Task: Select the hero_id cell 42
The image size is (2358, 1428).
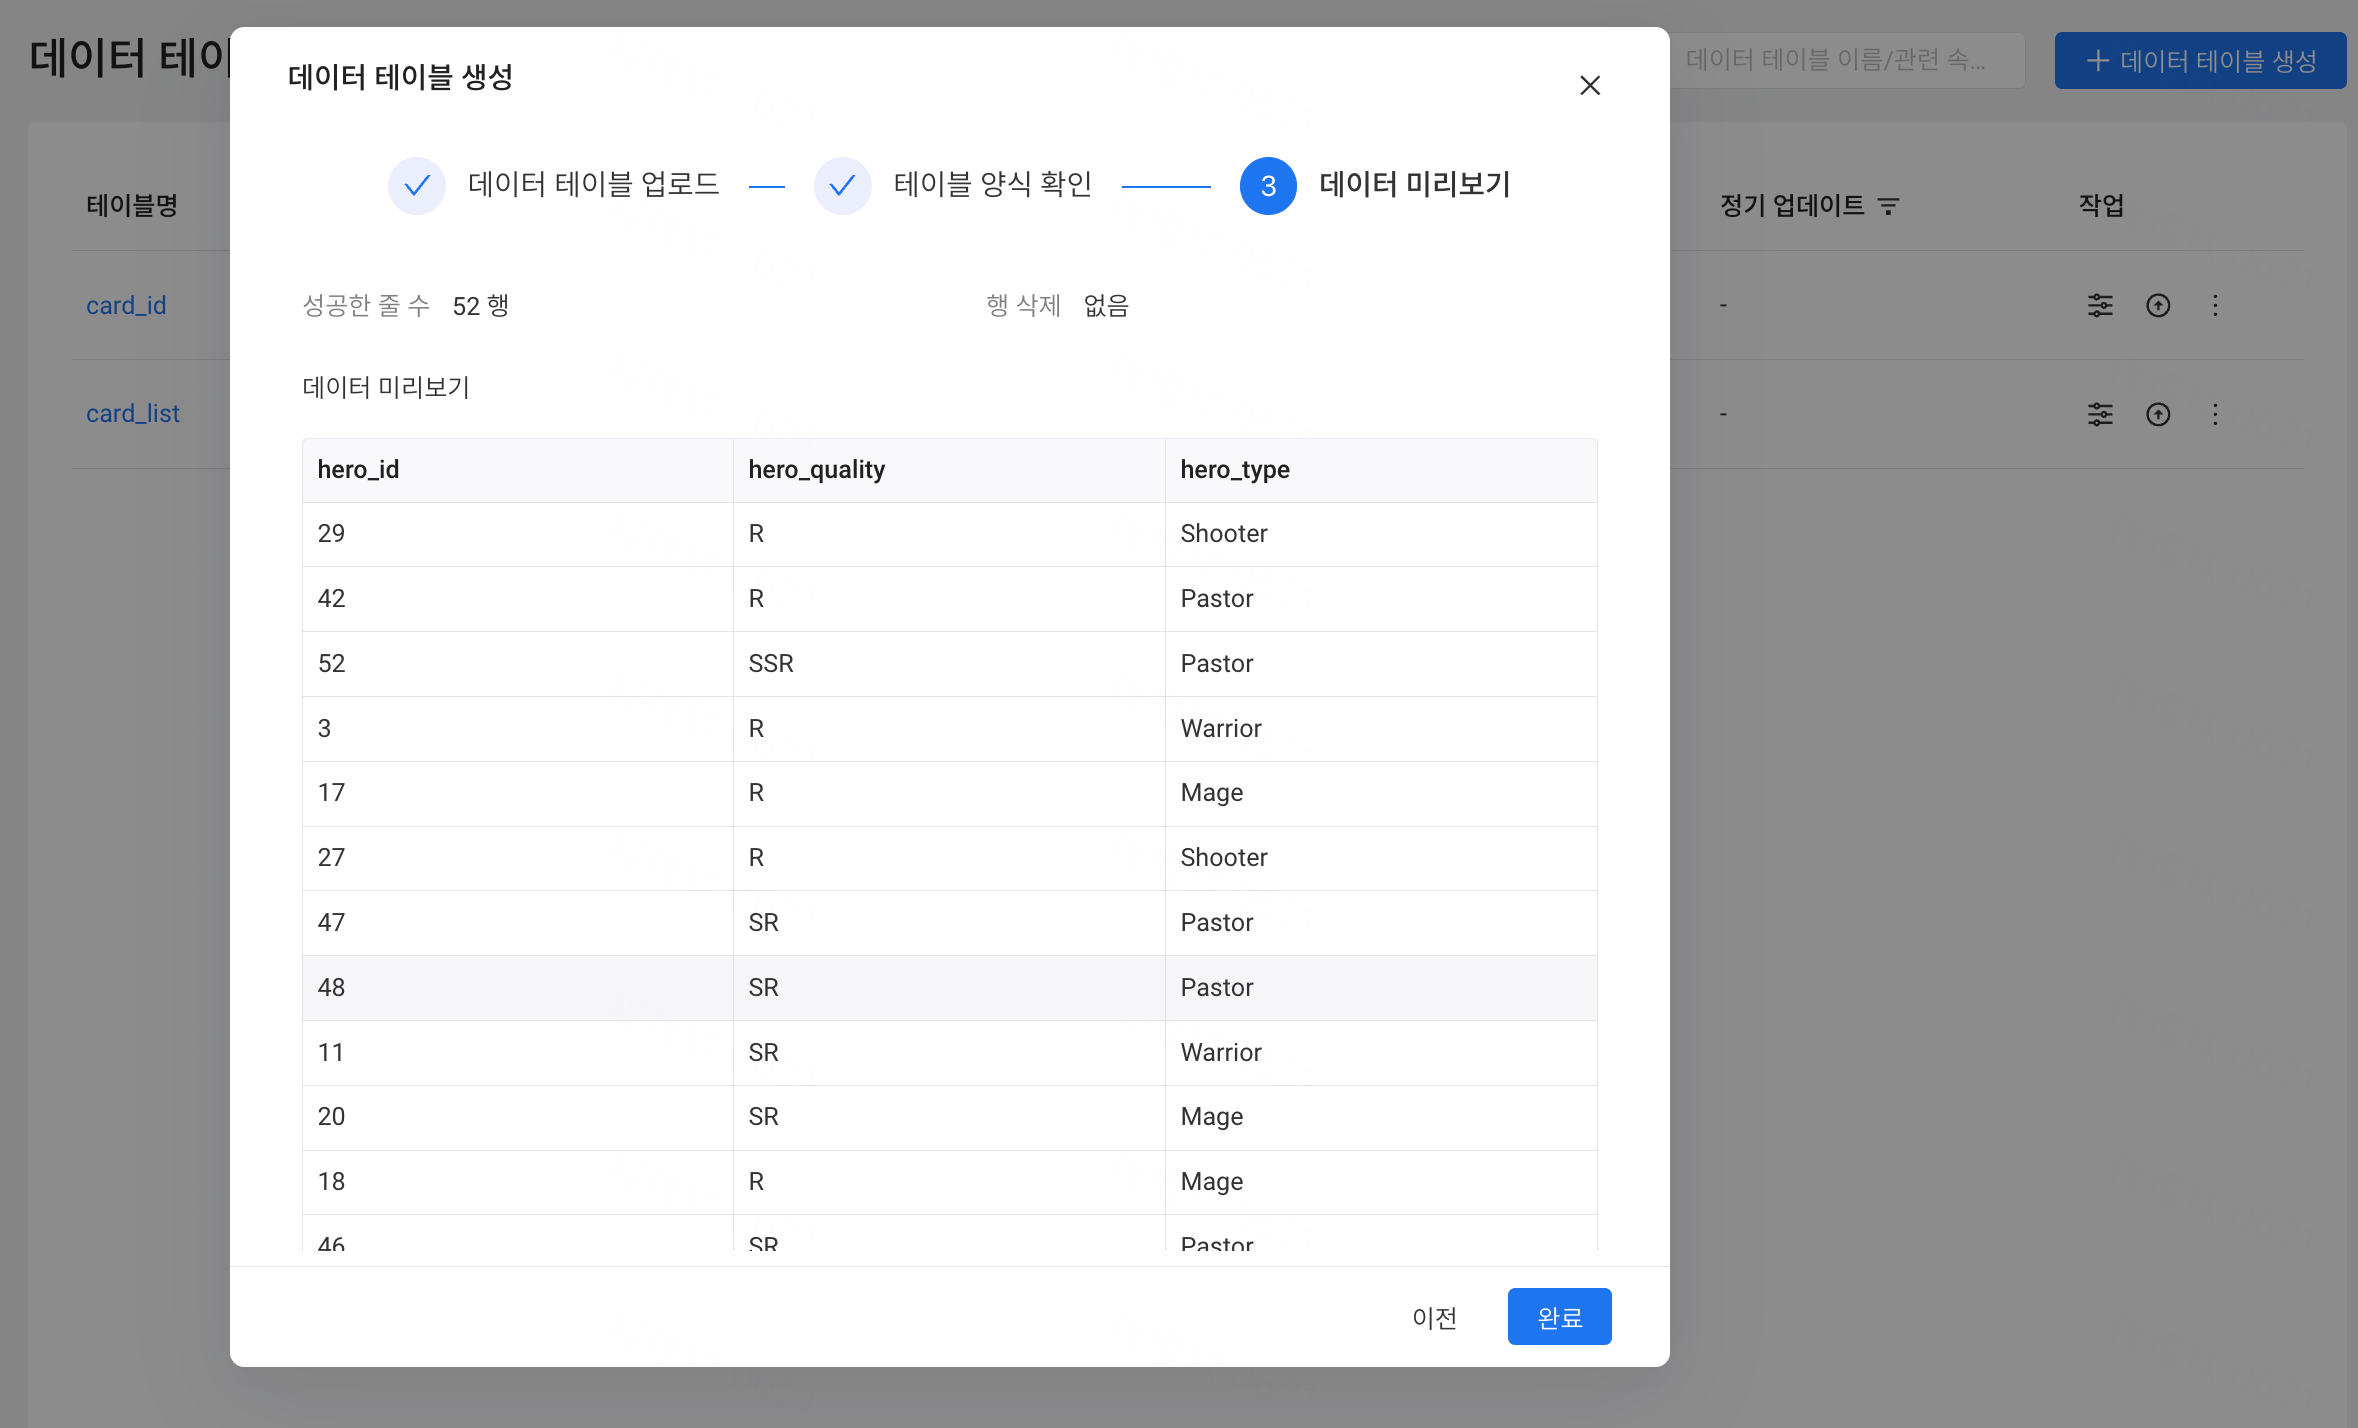Action: point(518,599)
